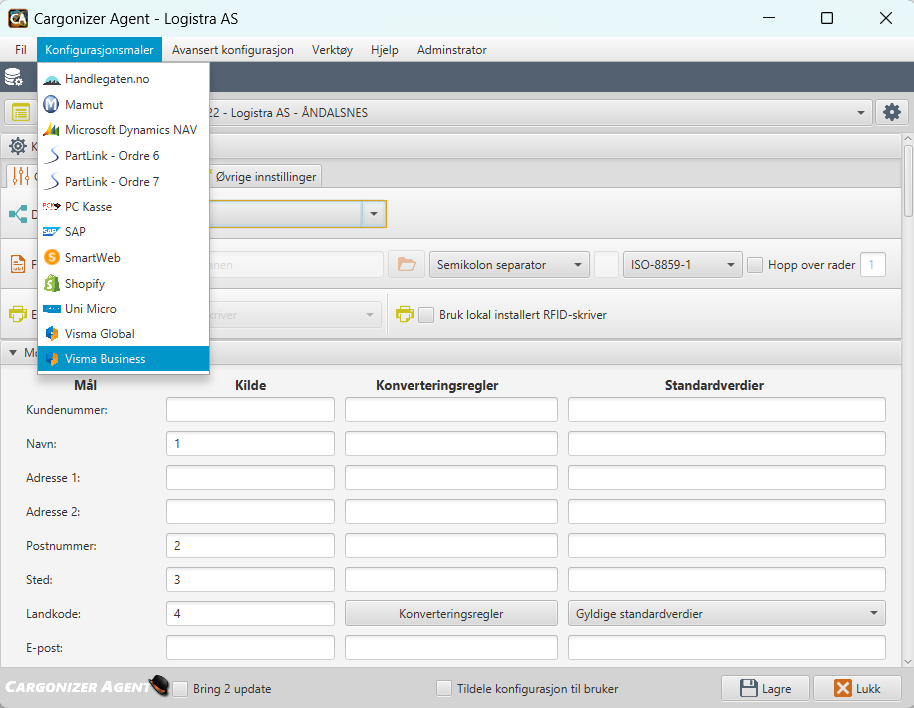The height and width of the screenshot is (708, 914).
Task: Click the printer icon beside the RFID option
Action: [404, 313]
